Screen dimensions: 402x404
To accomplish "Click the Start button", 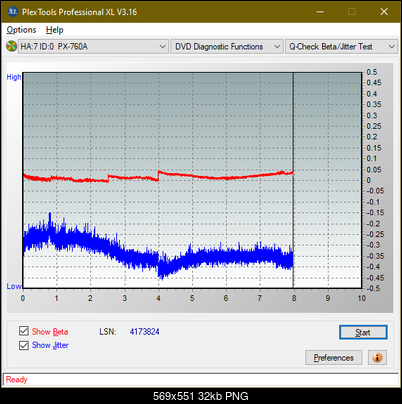I will 363,332.
